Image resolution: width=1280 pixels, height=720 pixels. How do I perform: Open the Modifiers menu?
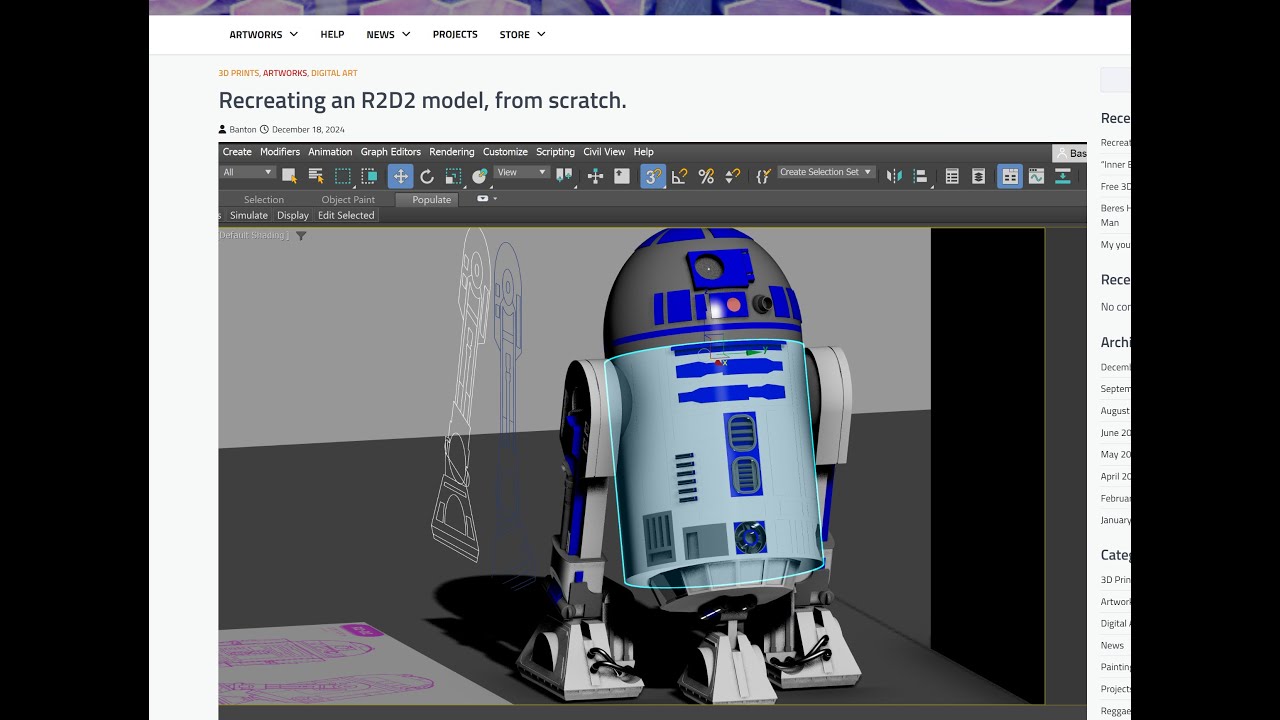(x=280, y=152)
